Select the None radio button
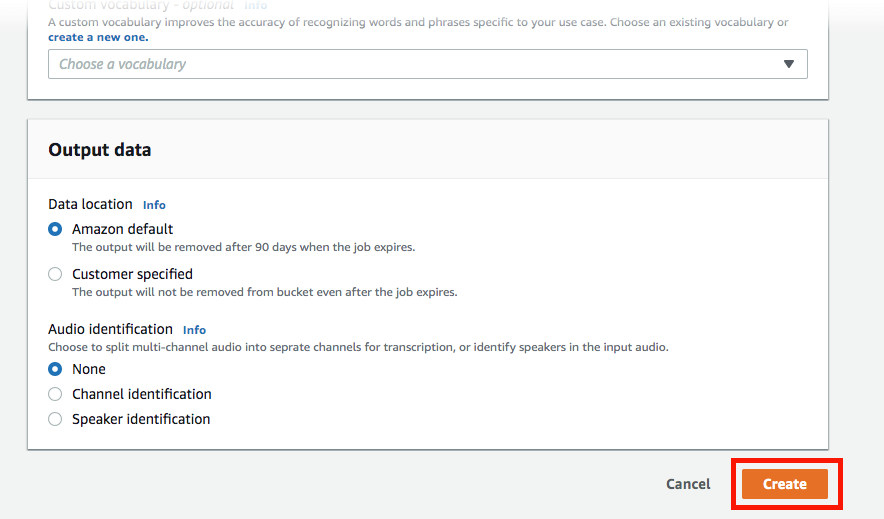Image resolution: width=884 pixels, height=519 pixels. 55,369
